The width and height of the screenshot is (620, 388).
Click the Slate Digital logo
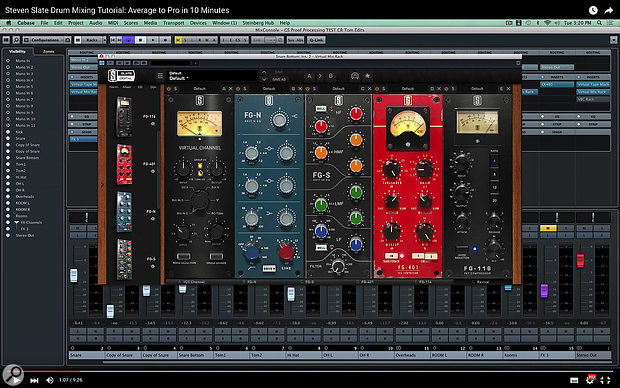(x=121, y=76)
